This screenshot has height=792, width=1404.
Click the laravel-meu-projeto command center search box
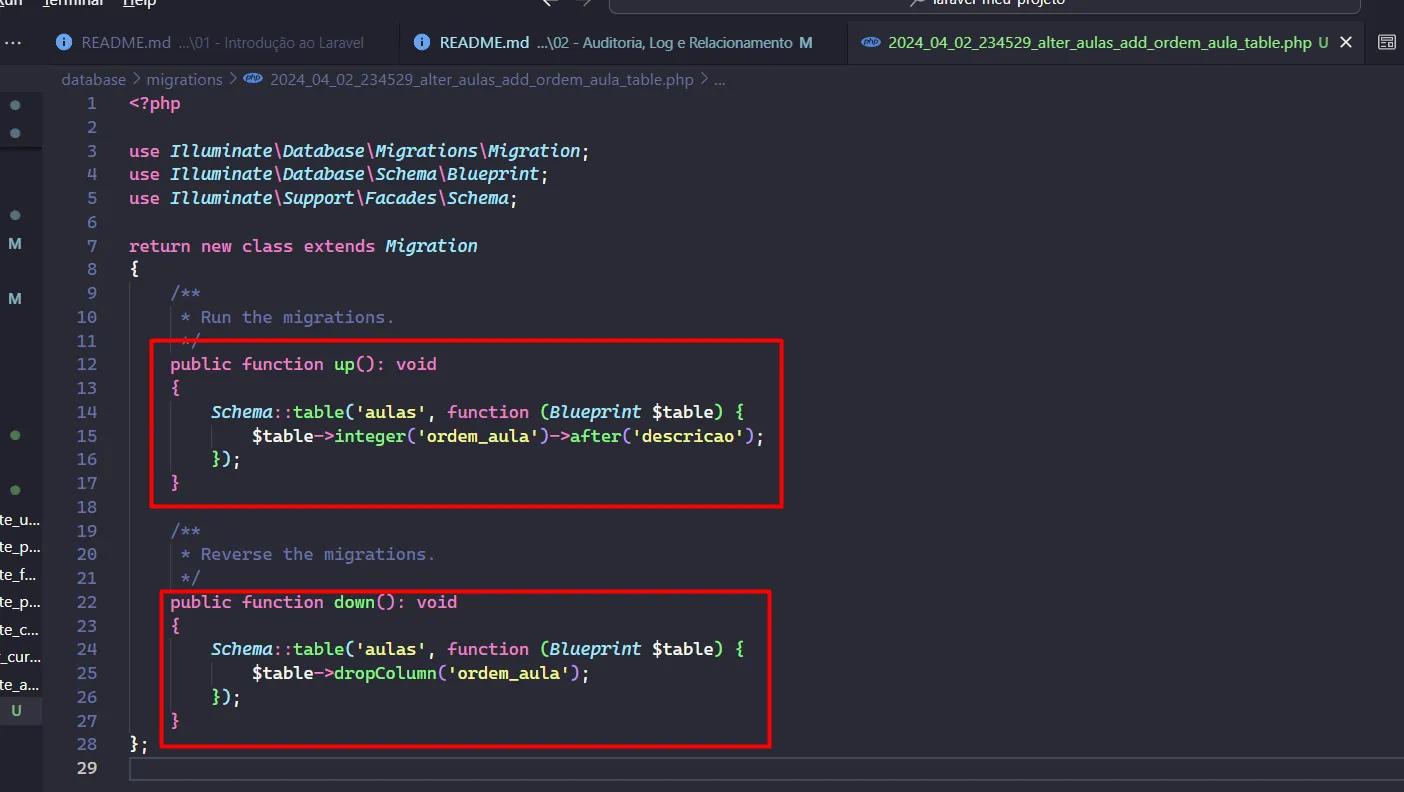coord(984,3)
